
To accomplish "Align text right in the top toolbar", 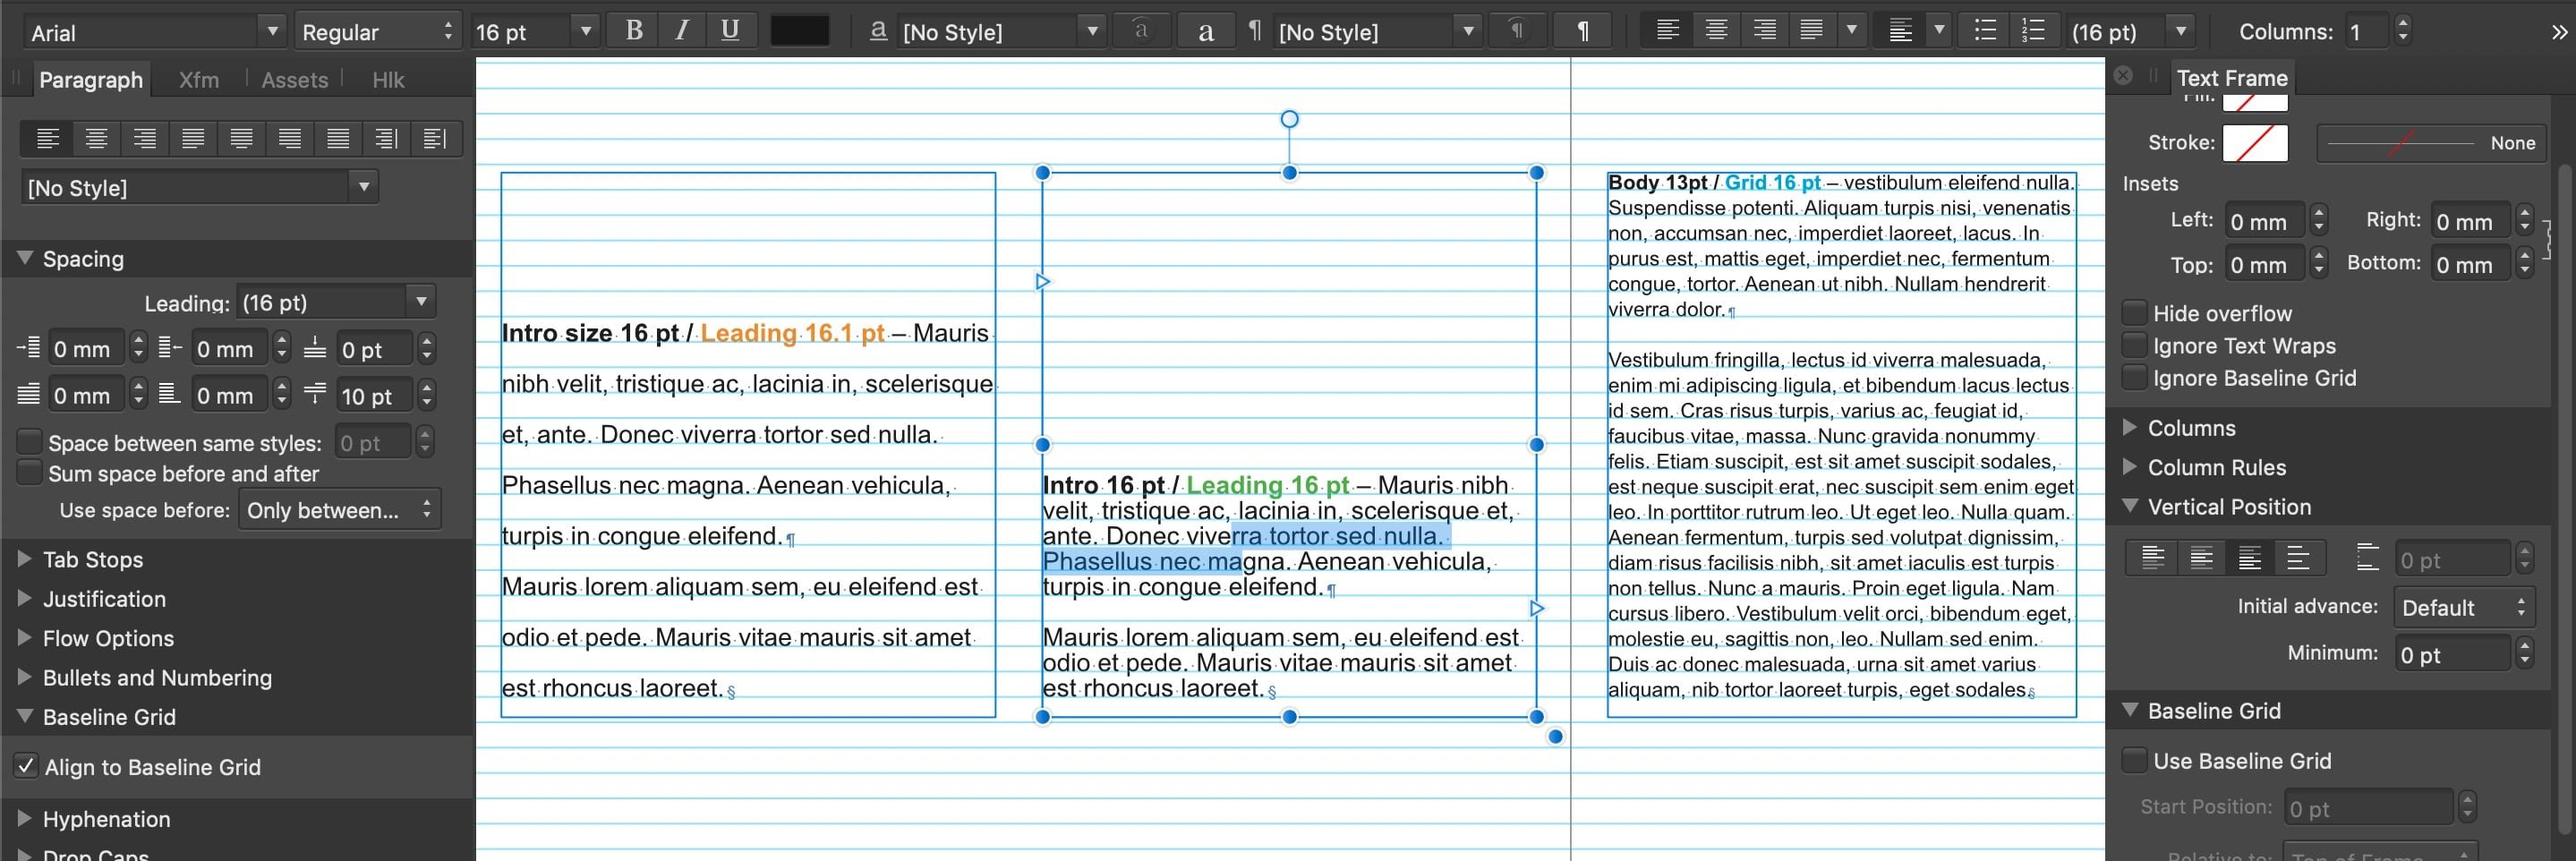I will [1764, 31].
